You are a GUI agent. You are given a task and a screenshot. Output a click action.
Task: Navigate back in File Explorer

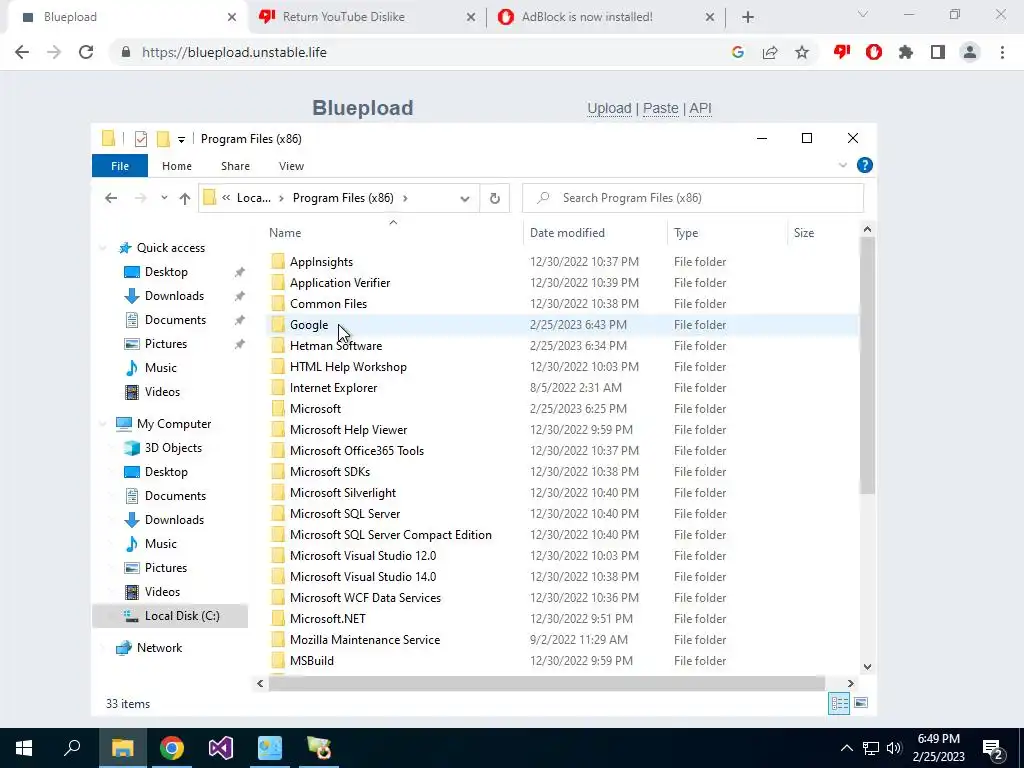(111, 198)
